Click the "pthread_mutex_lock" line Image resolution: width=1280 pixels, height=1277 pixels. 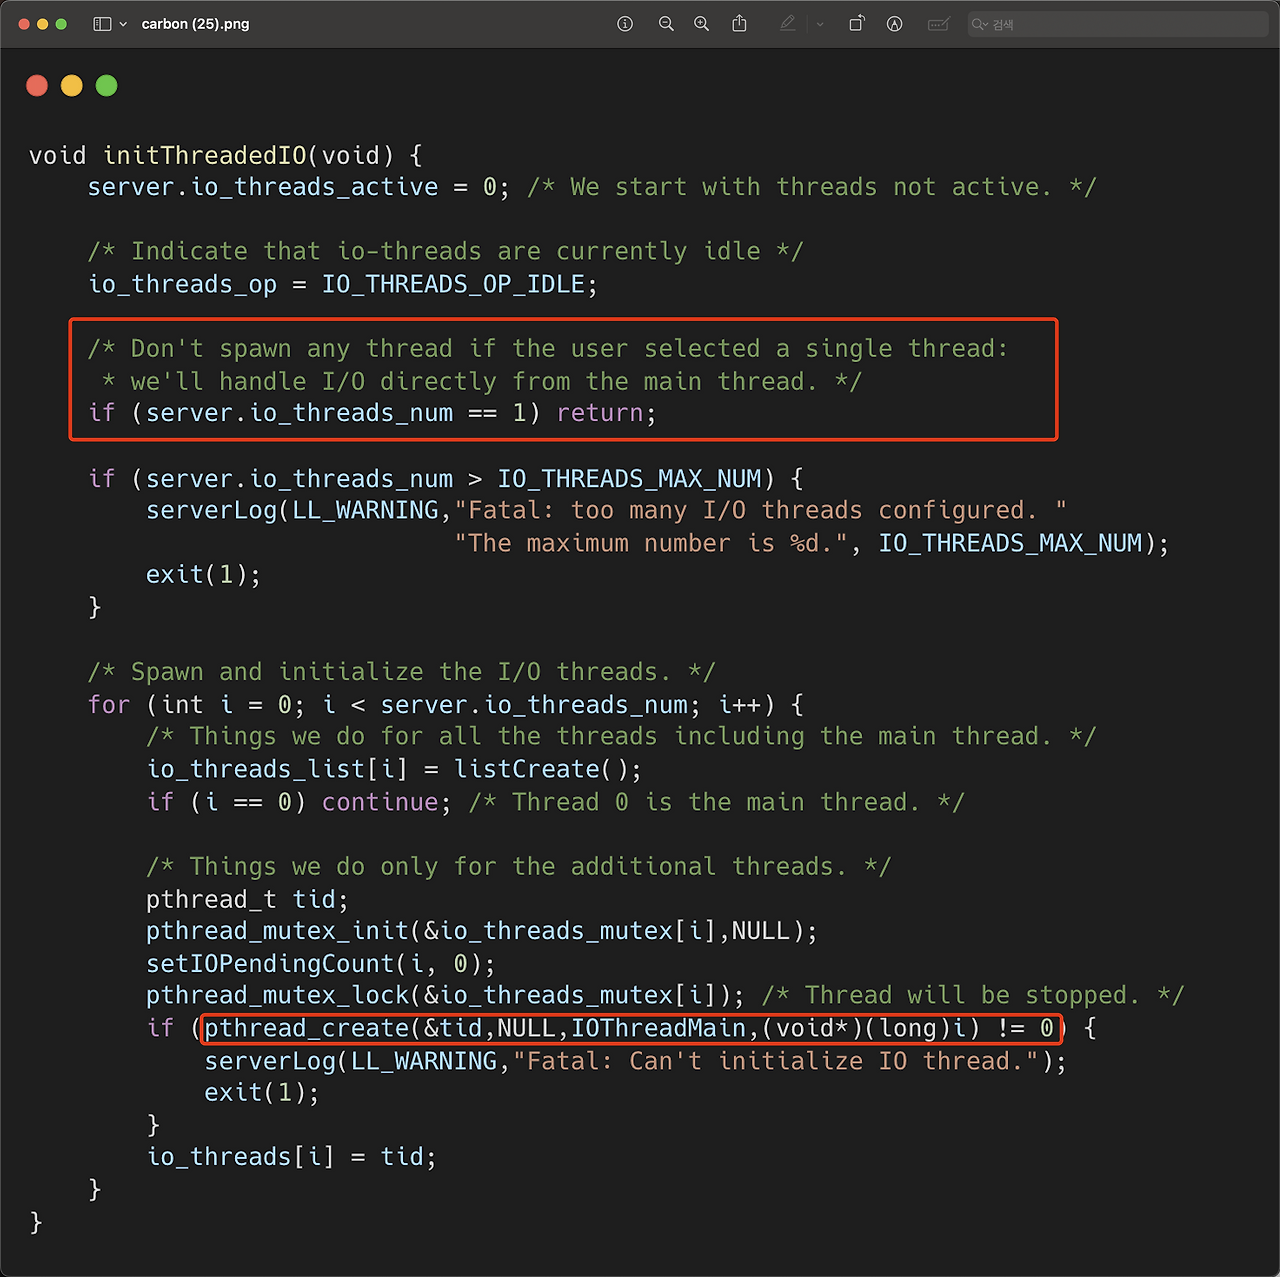click(x=445, y=996)
